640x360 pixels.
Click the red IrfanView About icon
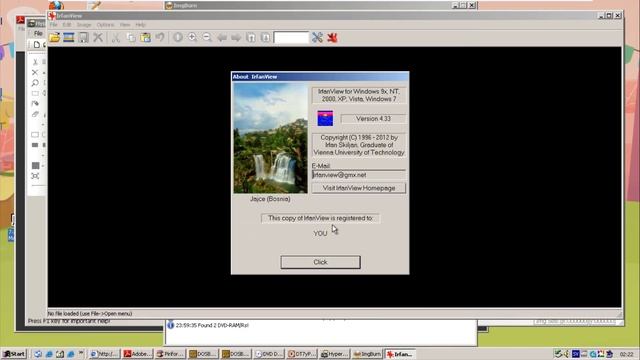(332, 38)
